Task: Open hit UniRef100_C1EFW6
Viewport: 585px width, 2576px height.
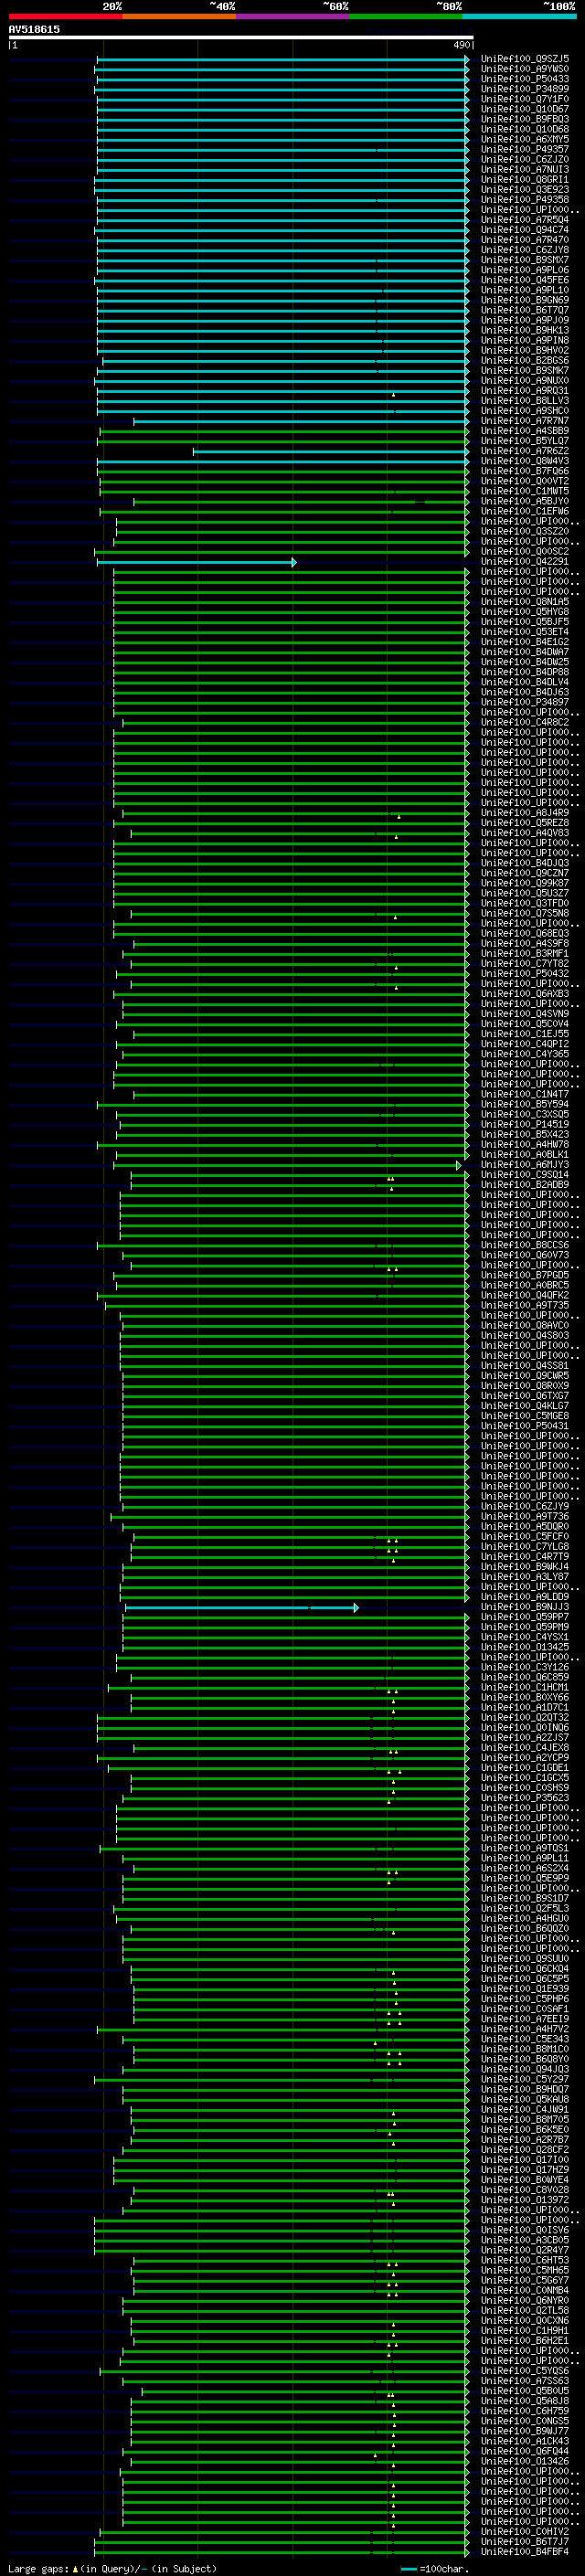Action: (x=525, y=512)
